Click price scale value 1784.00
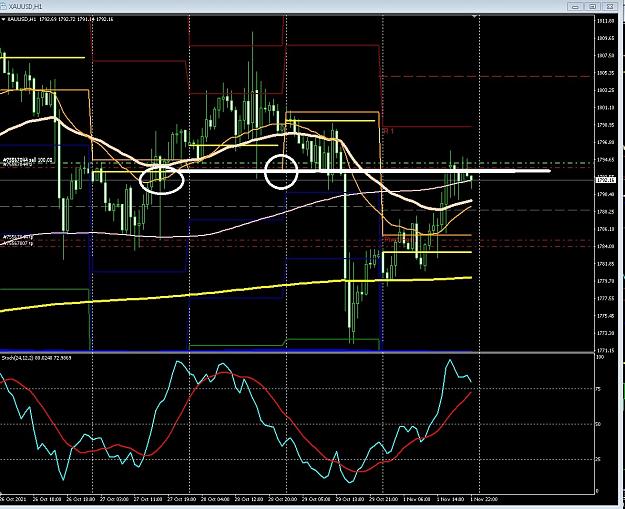This screenshot has width=625, height=509. click(605, 246)
